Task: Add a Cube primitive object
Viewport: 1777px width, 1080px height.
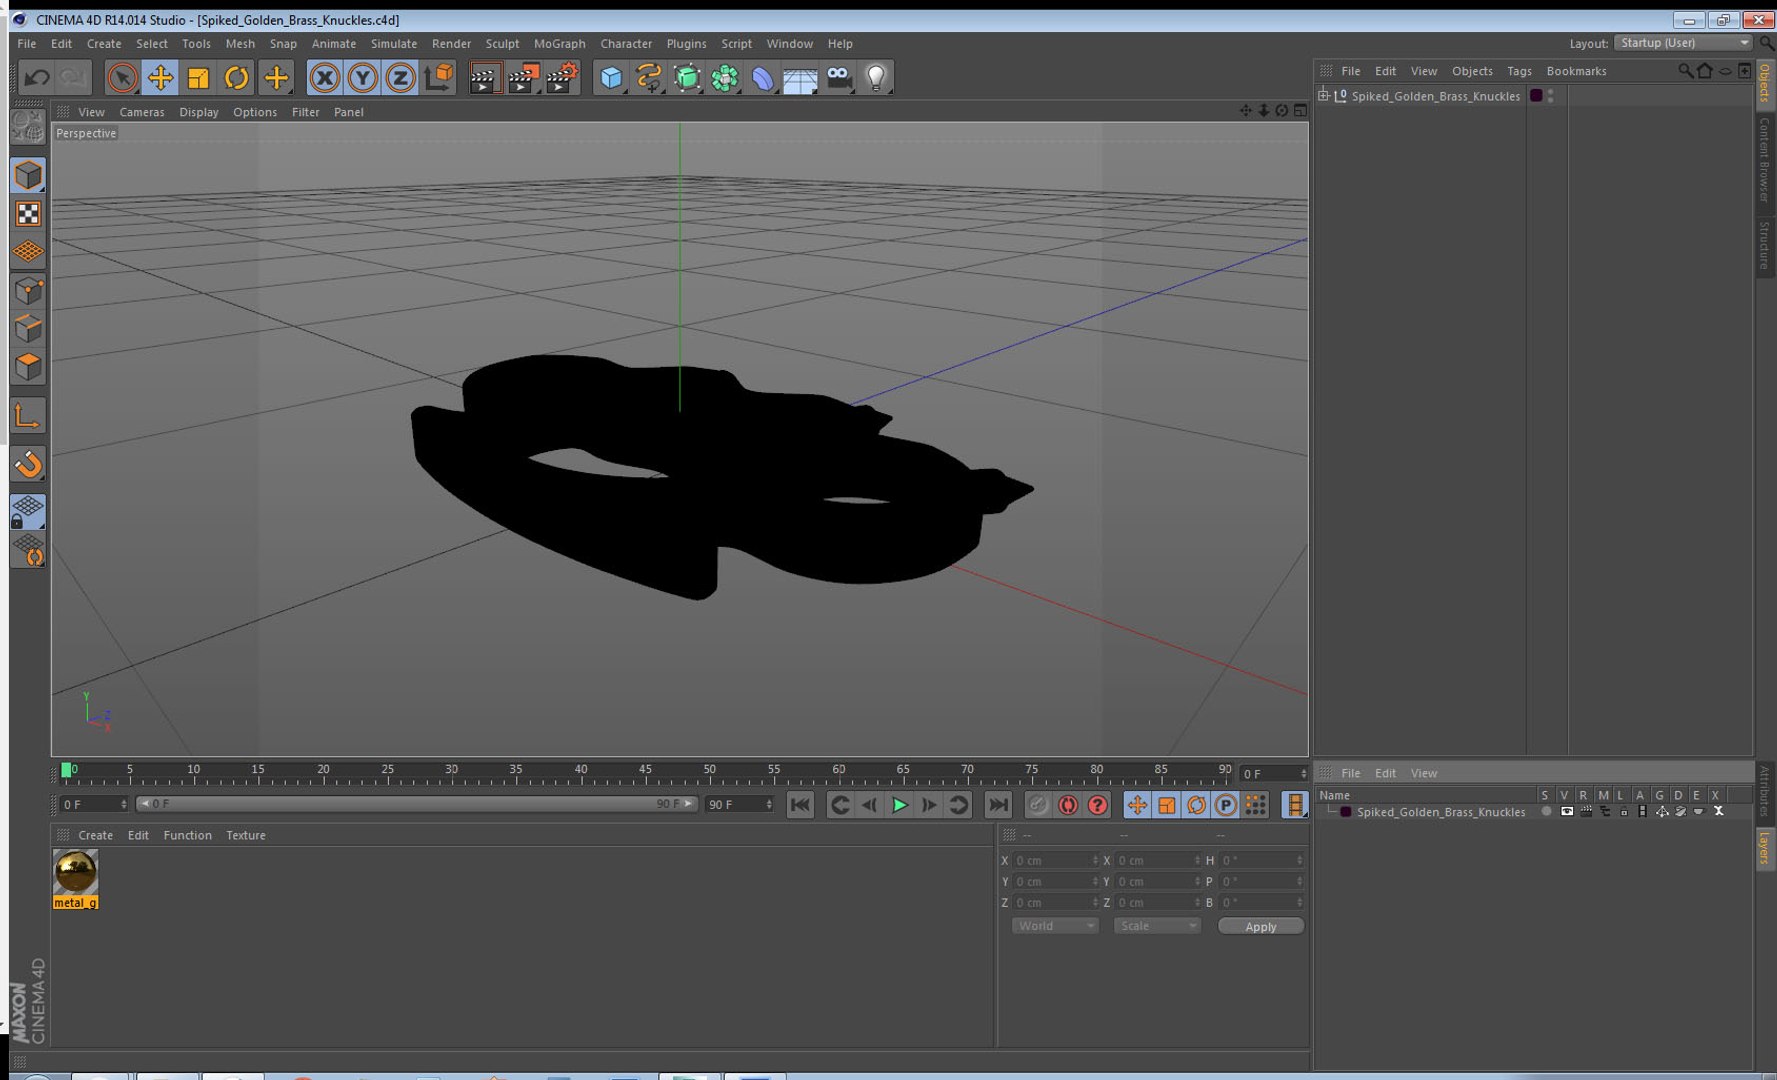Action: 611,77
